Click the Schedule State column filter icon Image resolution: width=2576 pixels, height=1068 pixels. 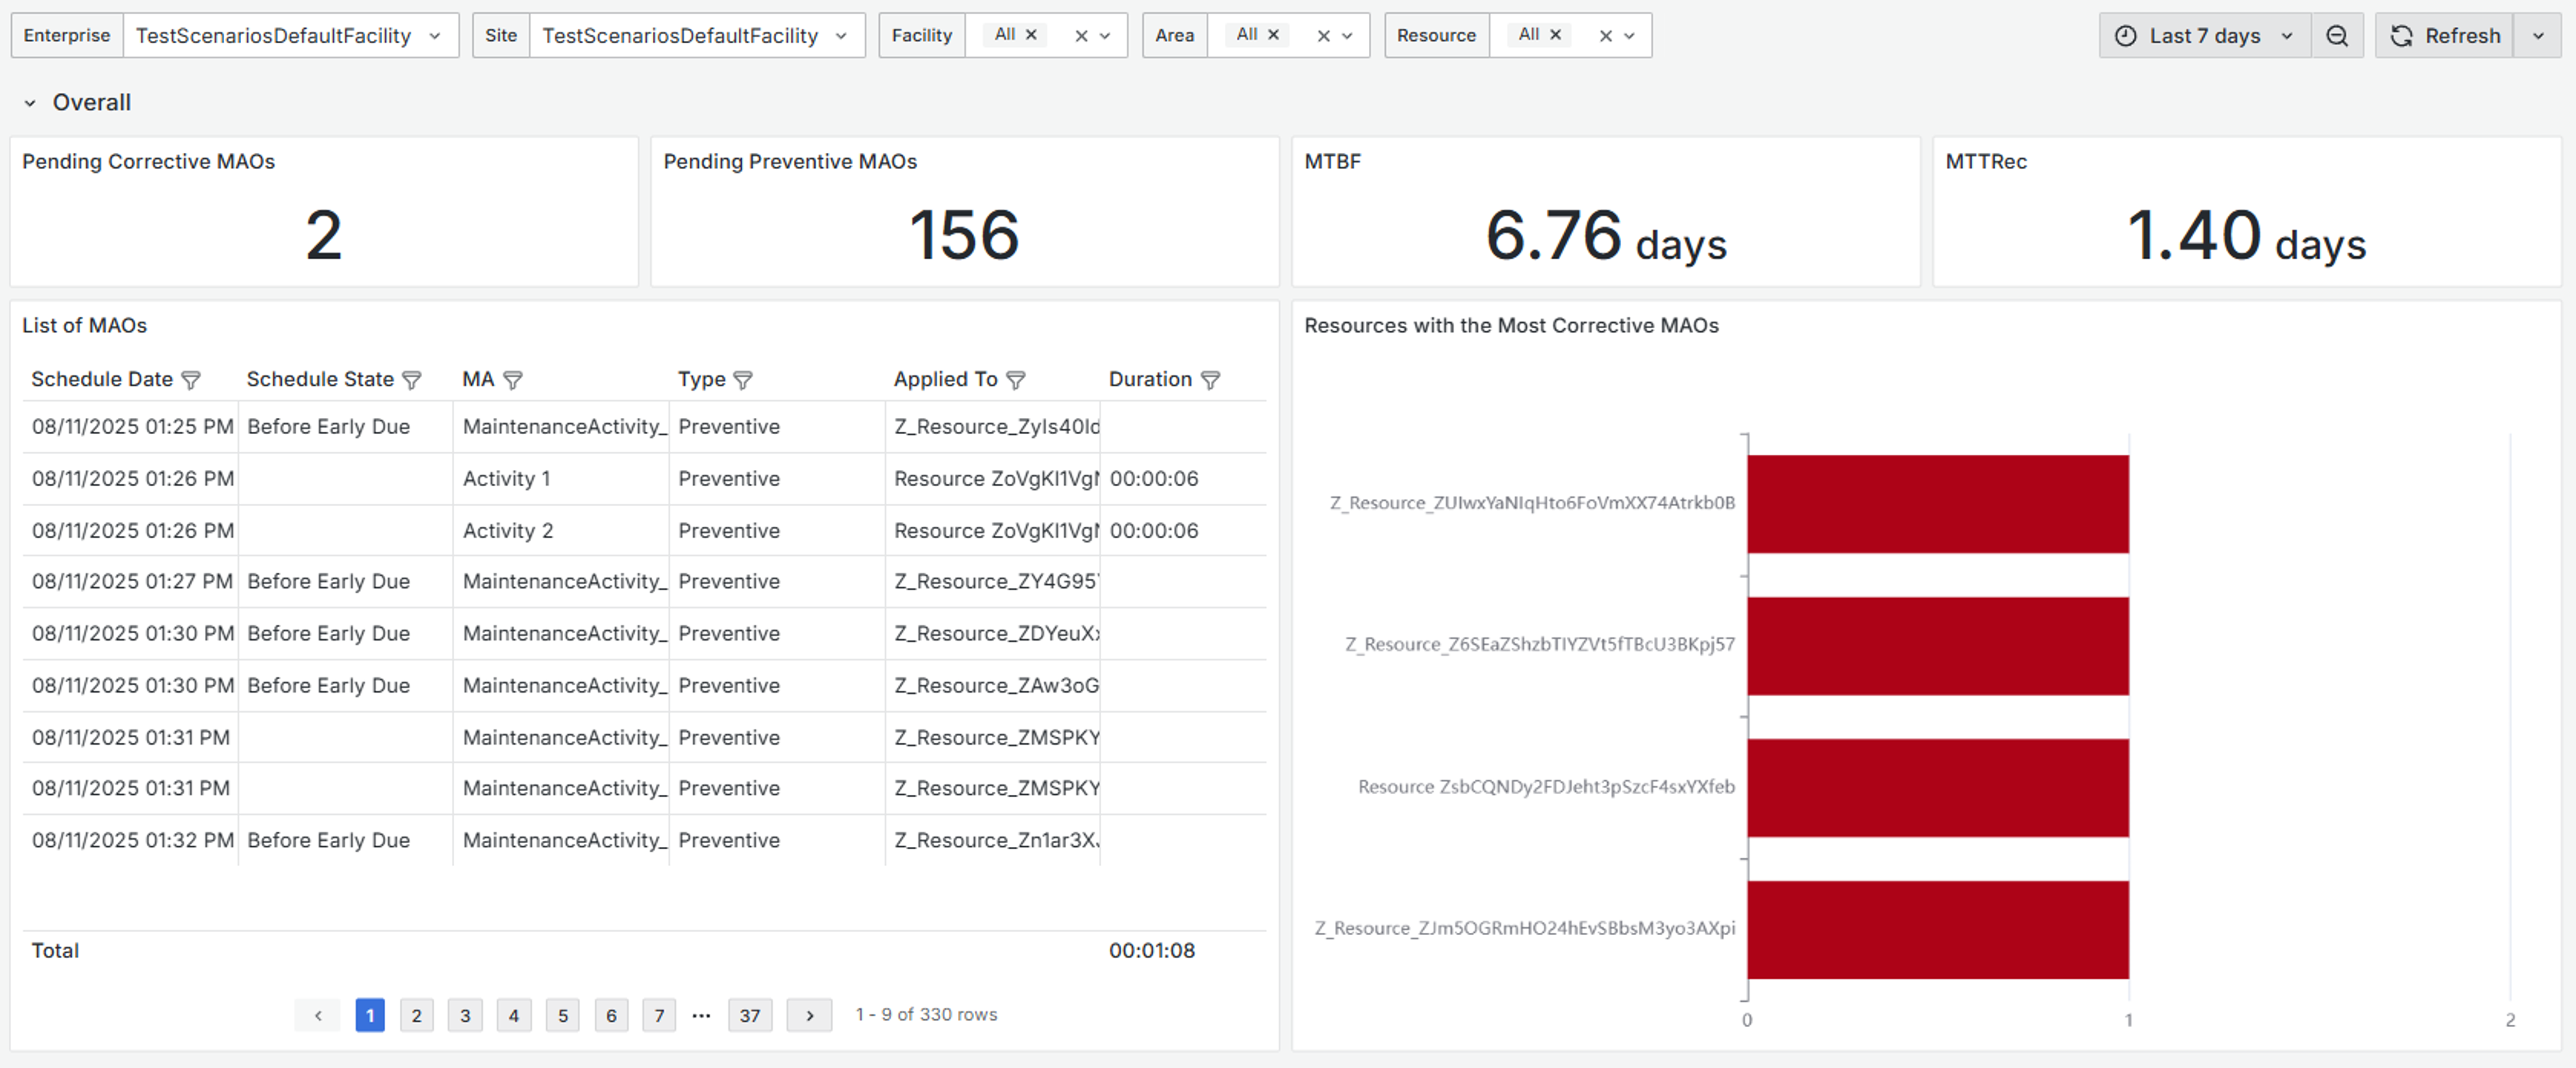coord(411,380)
